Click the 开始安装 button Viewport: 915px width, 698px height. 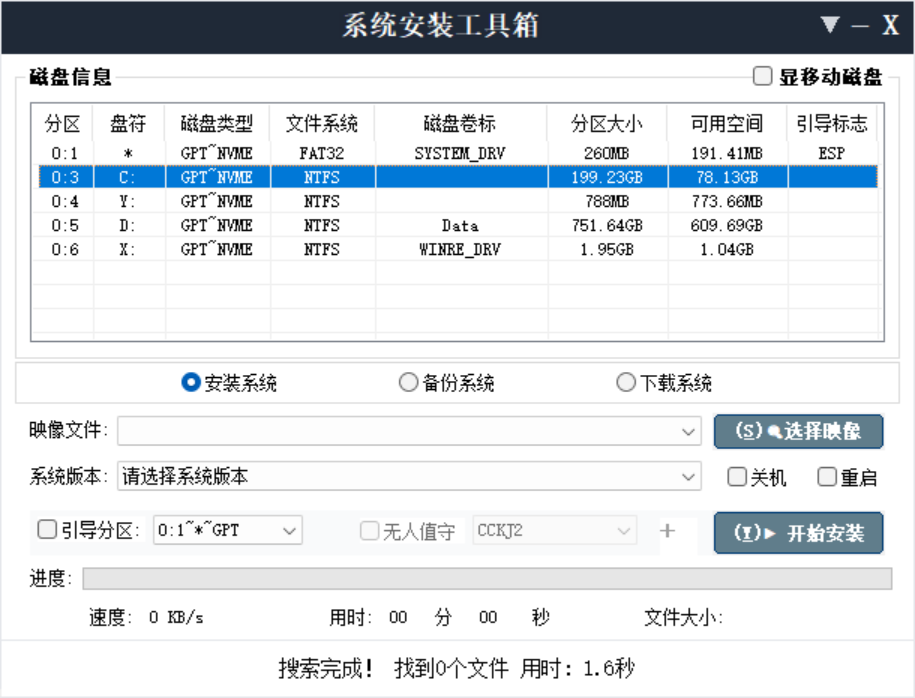pyautogui.click(x=798, y=533)
